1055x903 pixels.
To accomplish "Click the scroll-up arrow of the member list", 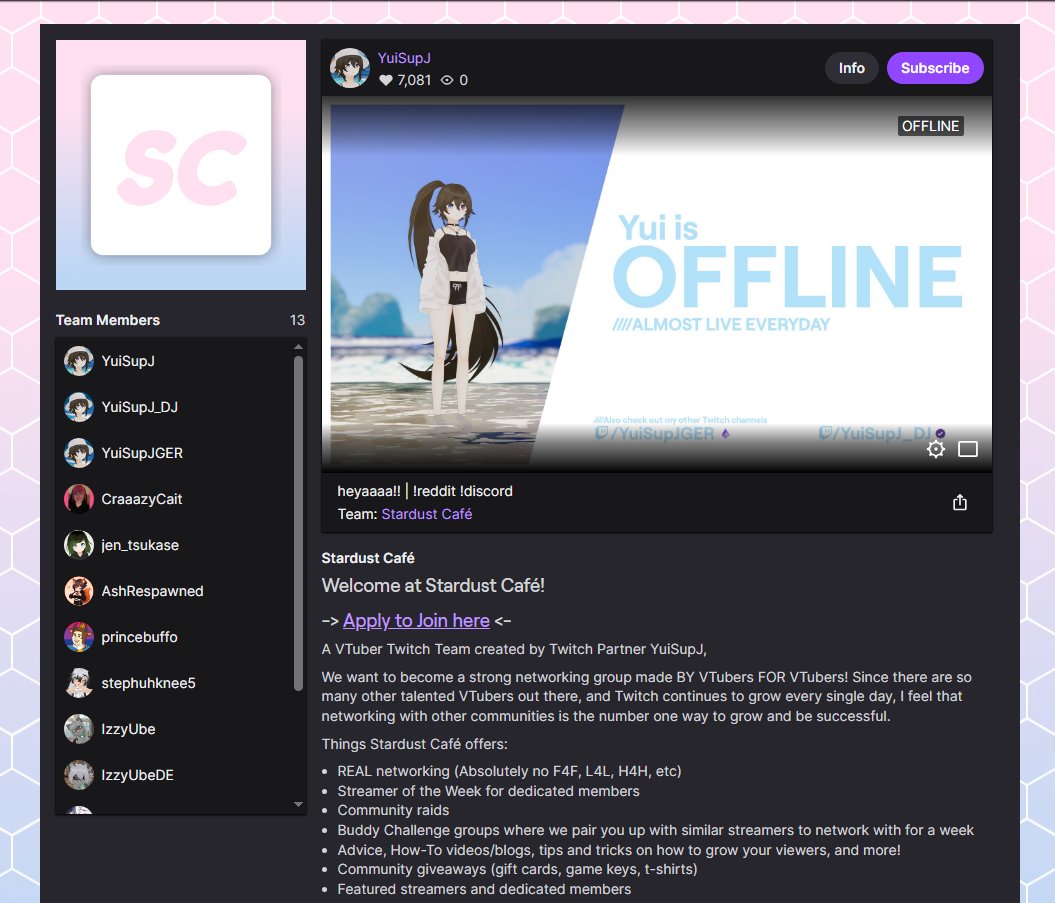I will 298,347.
